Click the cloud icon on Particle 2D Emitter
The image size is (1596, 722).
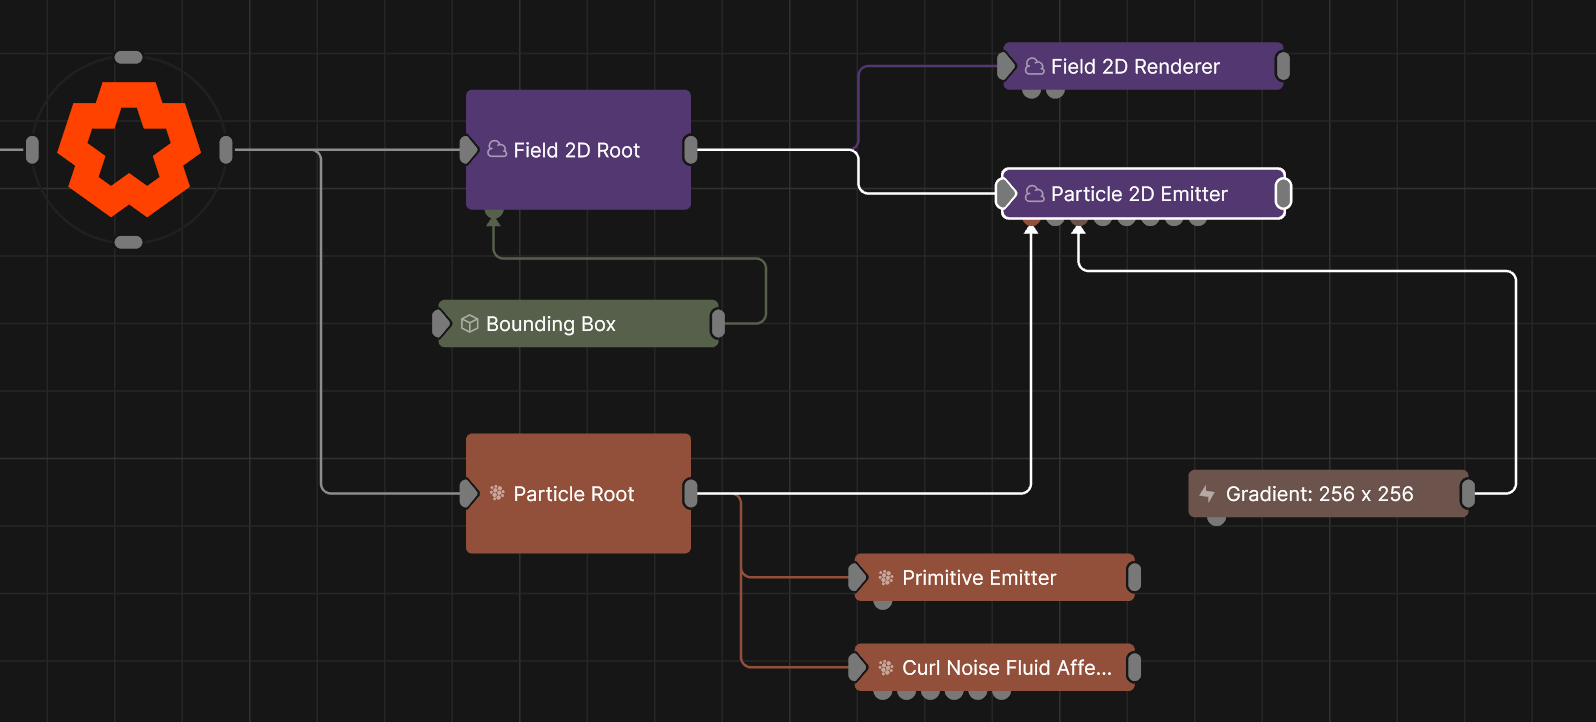tap(1035, 193)
